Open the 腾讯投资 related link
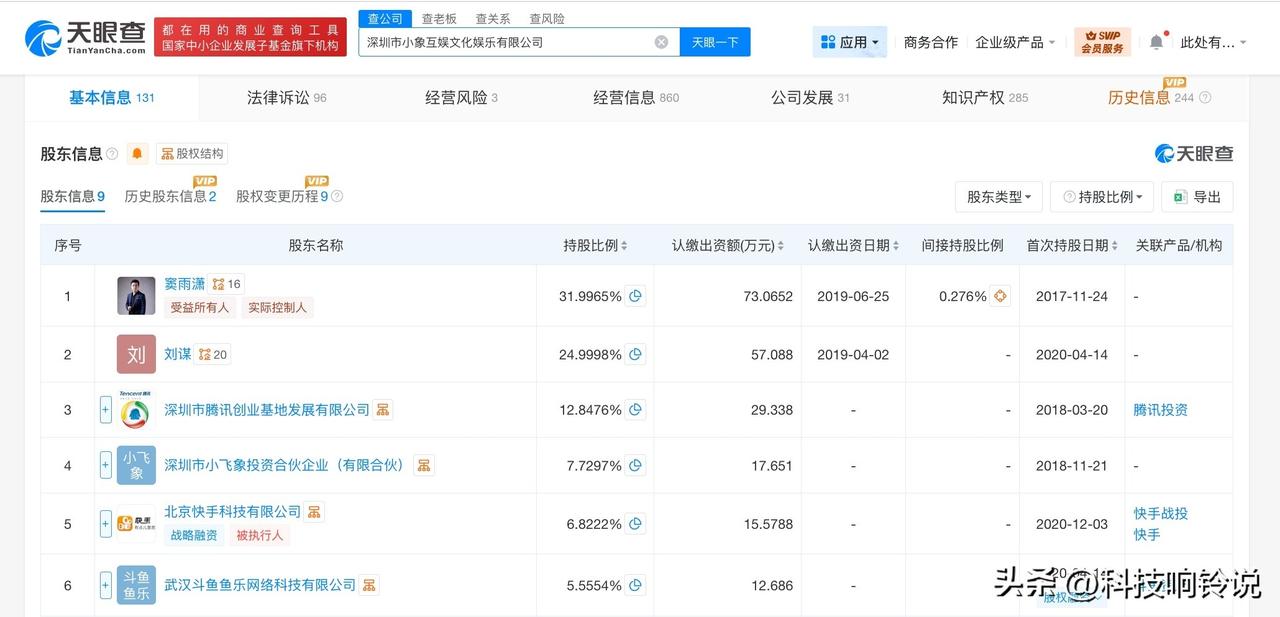The width and height of the screenshot is (1280, 617). click(x=1160, y=410)
